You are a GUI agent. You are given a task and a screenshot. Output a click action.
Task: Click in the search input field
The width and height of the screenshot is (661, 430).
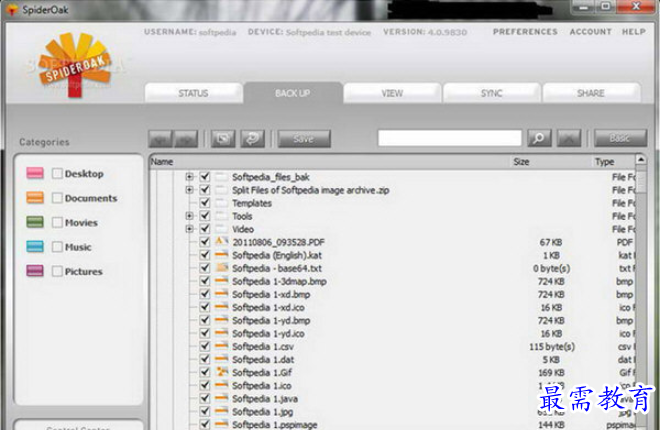[450, 138]
